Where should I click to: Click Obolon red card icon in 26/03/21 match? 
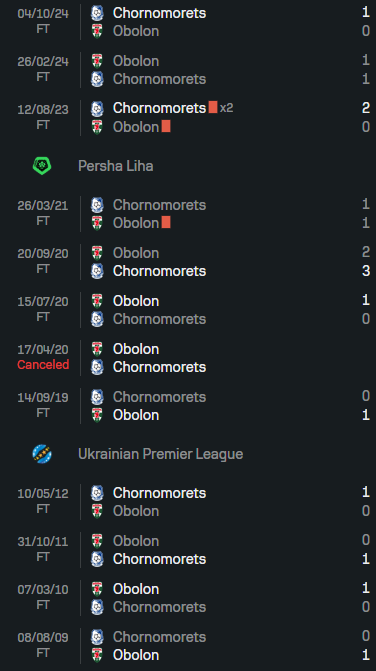[166, 222]
